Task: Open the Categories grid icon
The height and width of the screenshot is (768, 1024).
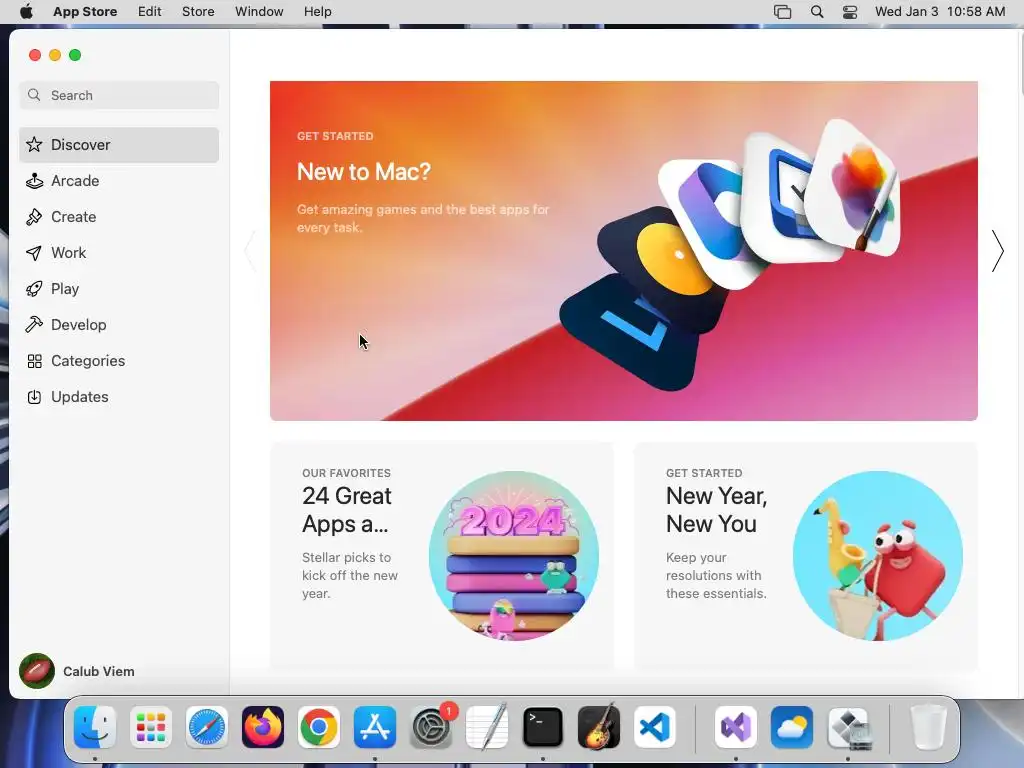Action: point(34,360)
